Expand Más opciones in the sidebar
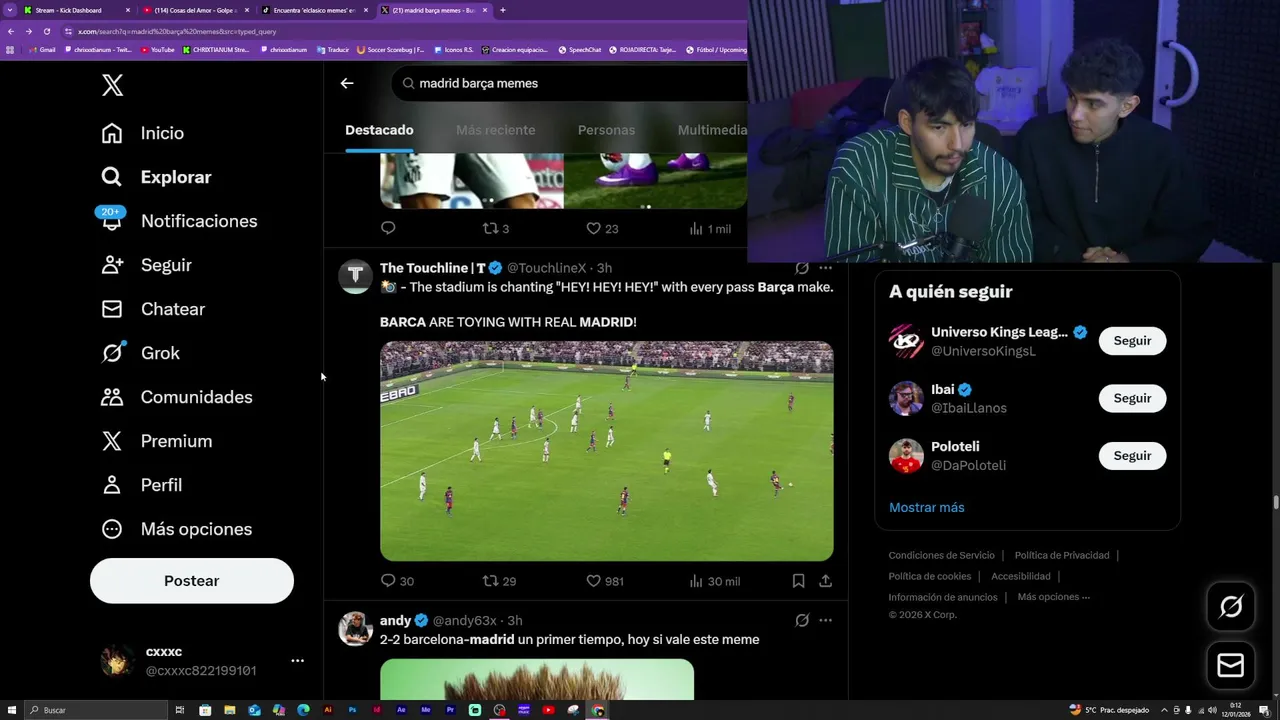The image size is (1280, 720). (177, 529)
